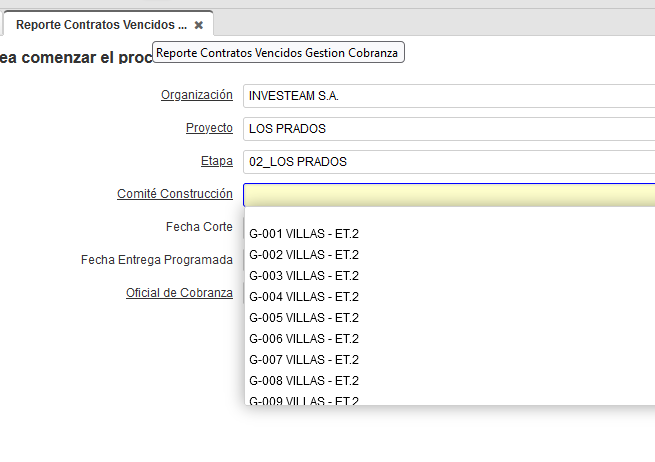Image resolution: width=655 pixels, height=462 pixels.
Task: Click the INVESTEAM S.A. organization field
Action: 448,96
